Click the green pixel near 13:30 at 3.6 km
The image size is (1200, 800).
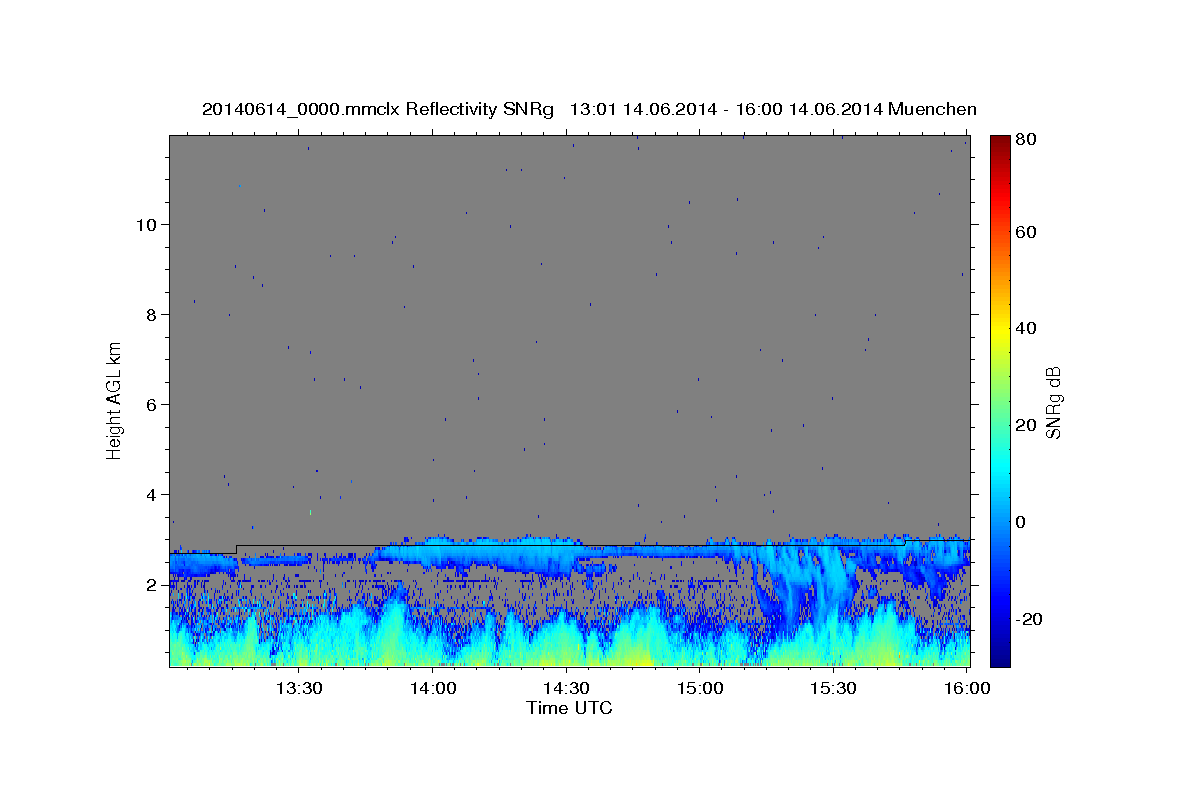[x=310, y=512]
